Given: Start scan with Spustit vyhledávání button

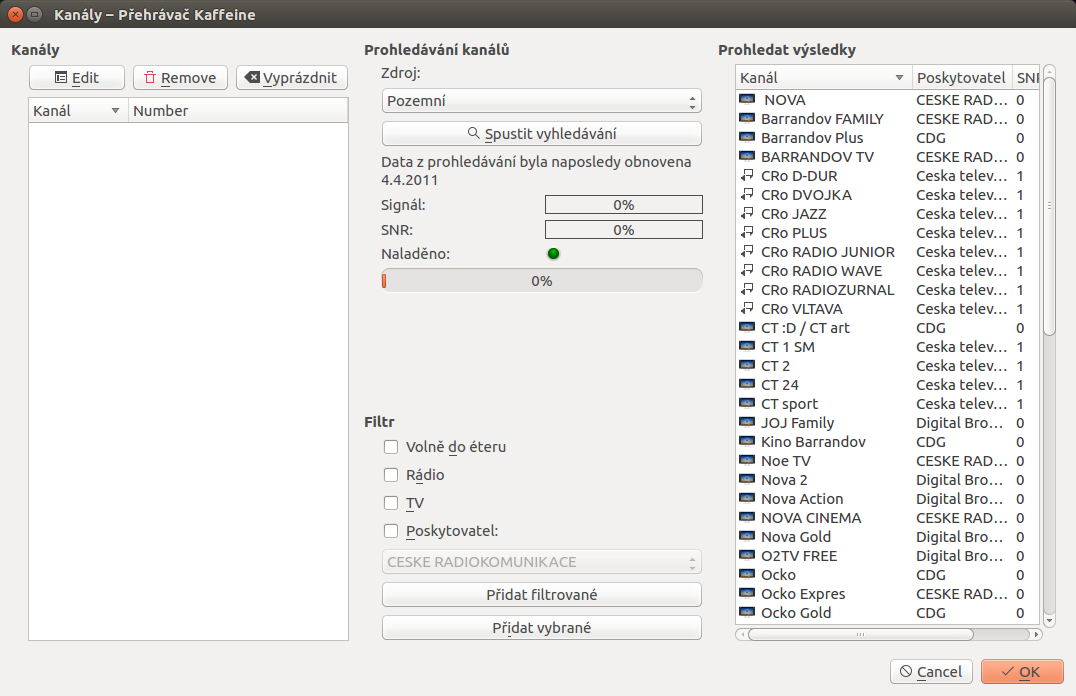Looking at the screenshot, I should click(541, 134).
